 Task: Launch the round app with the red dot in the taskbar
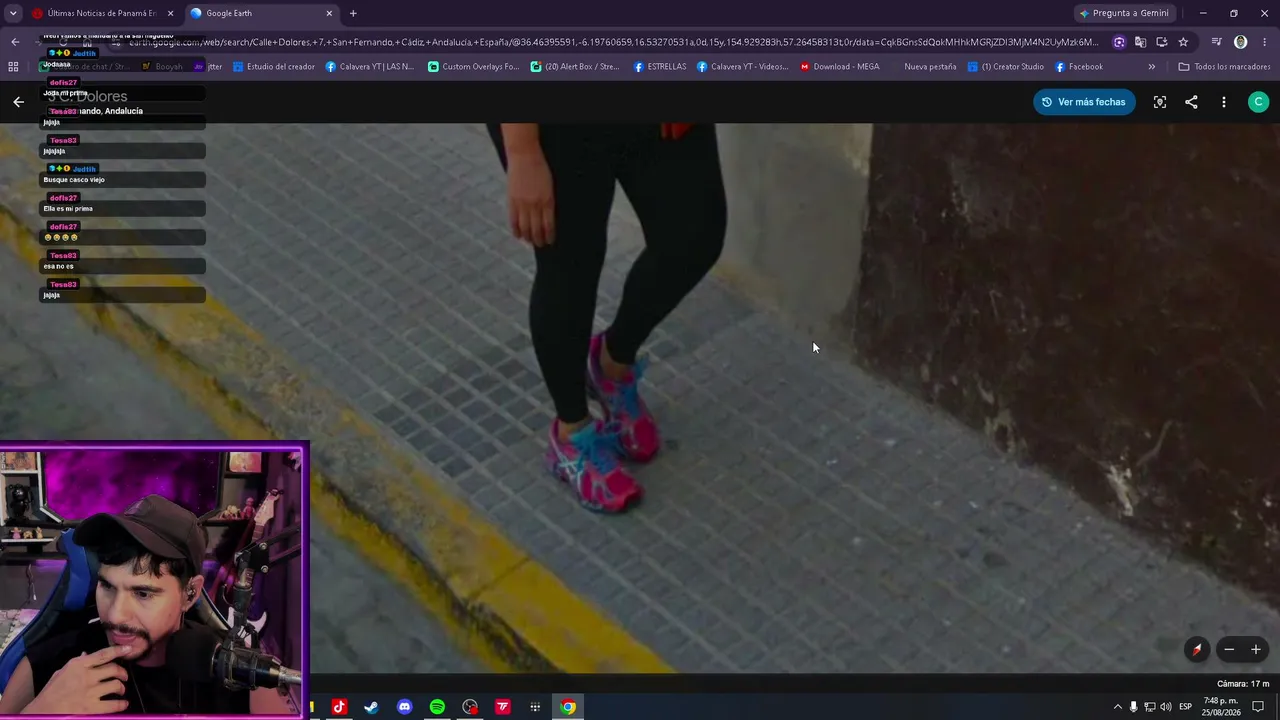[470, 707]
